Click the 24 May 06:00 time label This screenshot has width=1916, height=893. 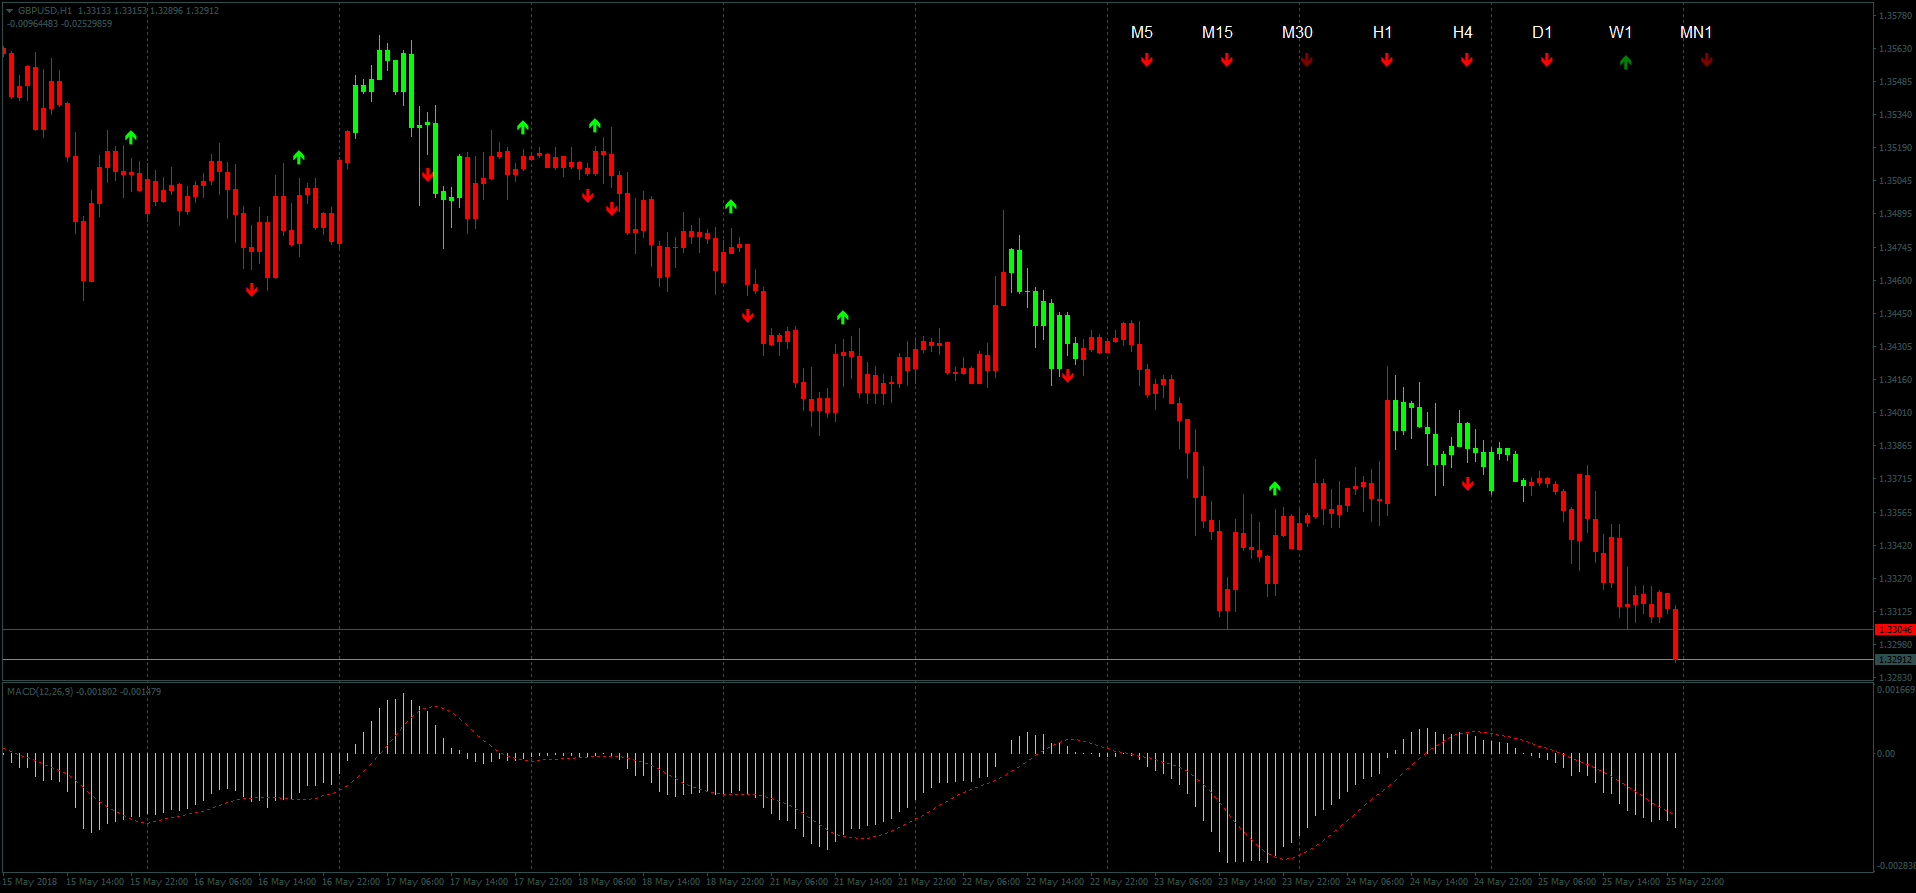[1375, 882]
